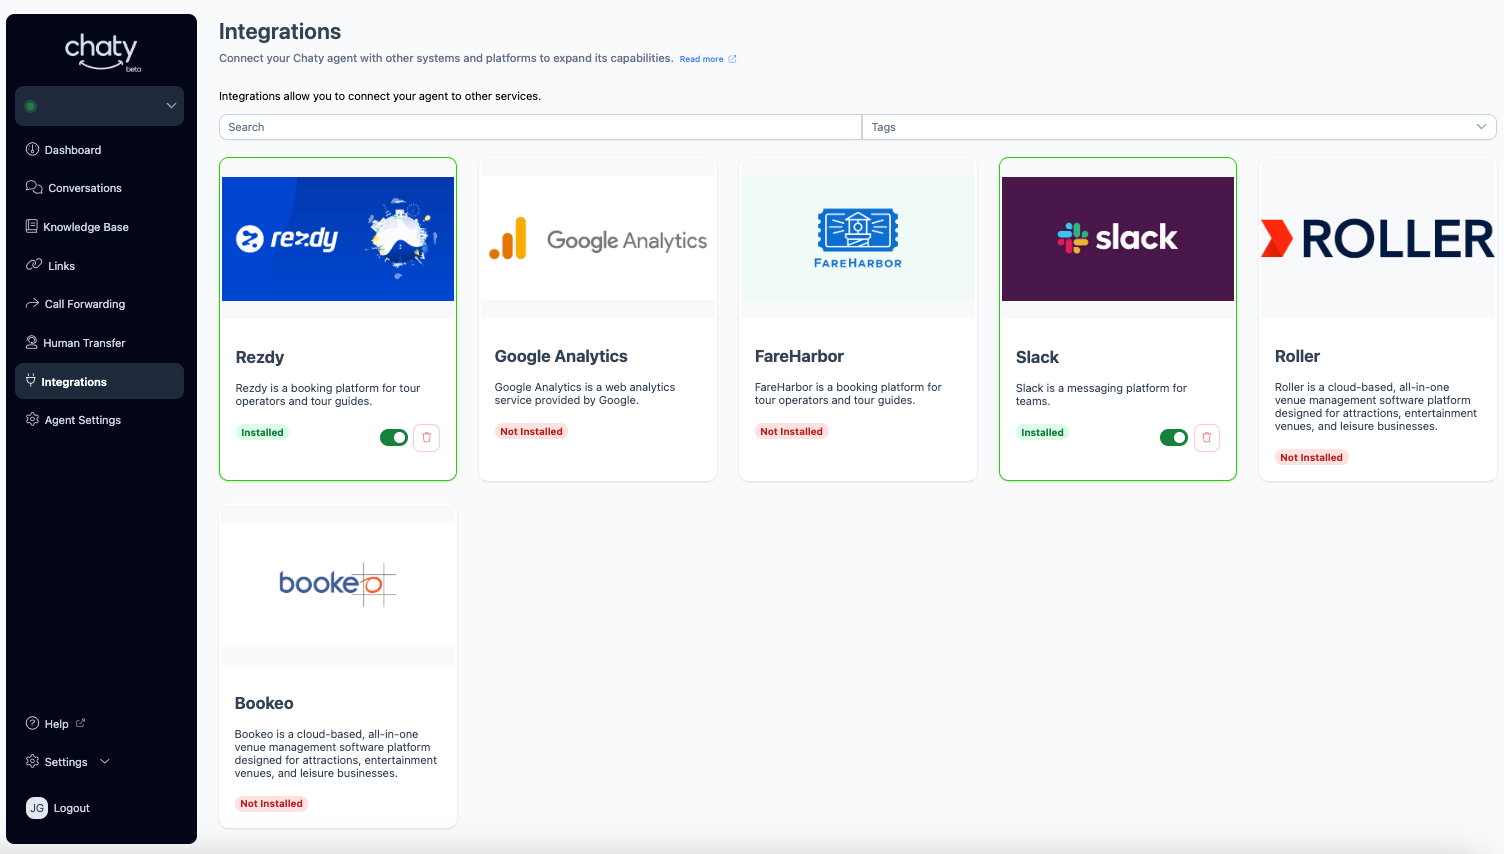Viewport: 1504px width, 854px height.
Task: Click the Dashboard sidebar icon
Action: [32, 149]
